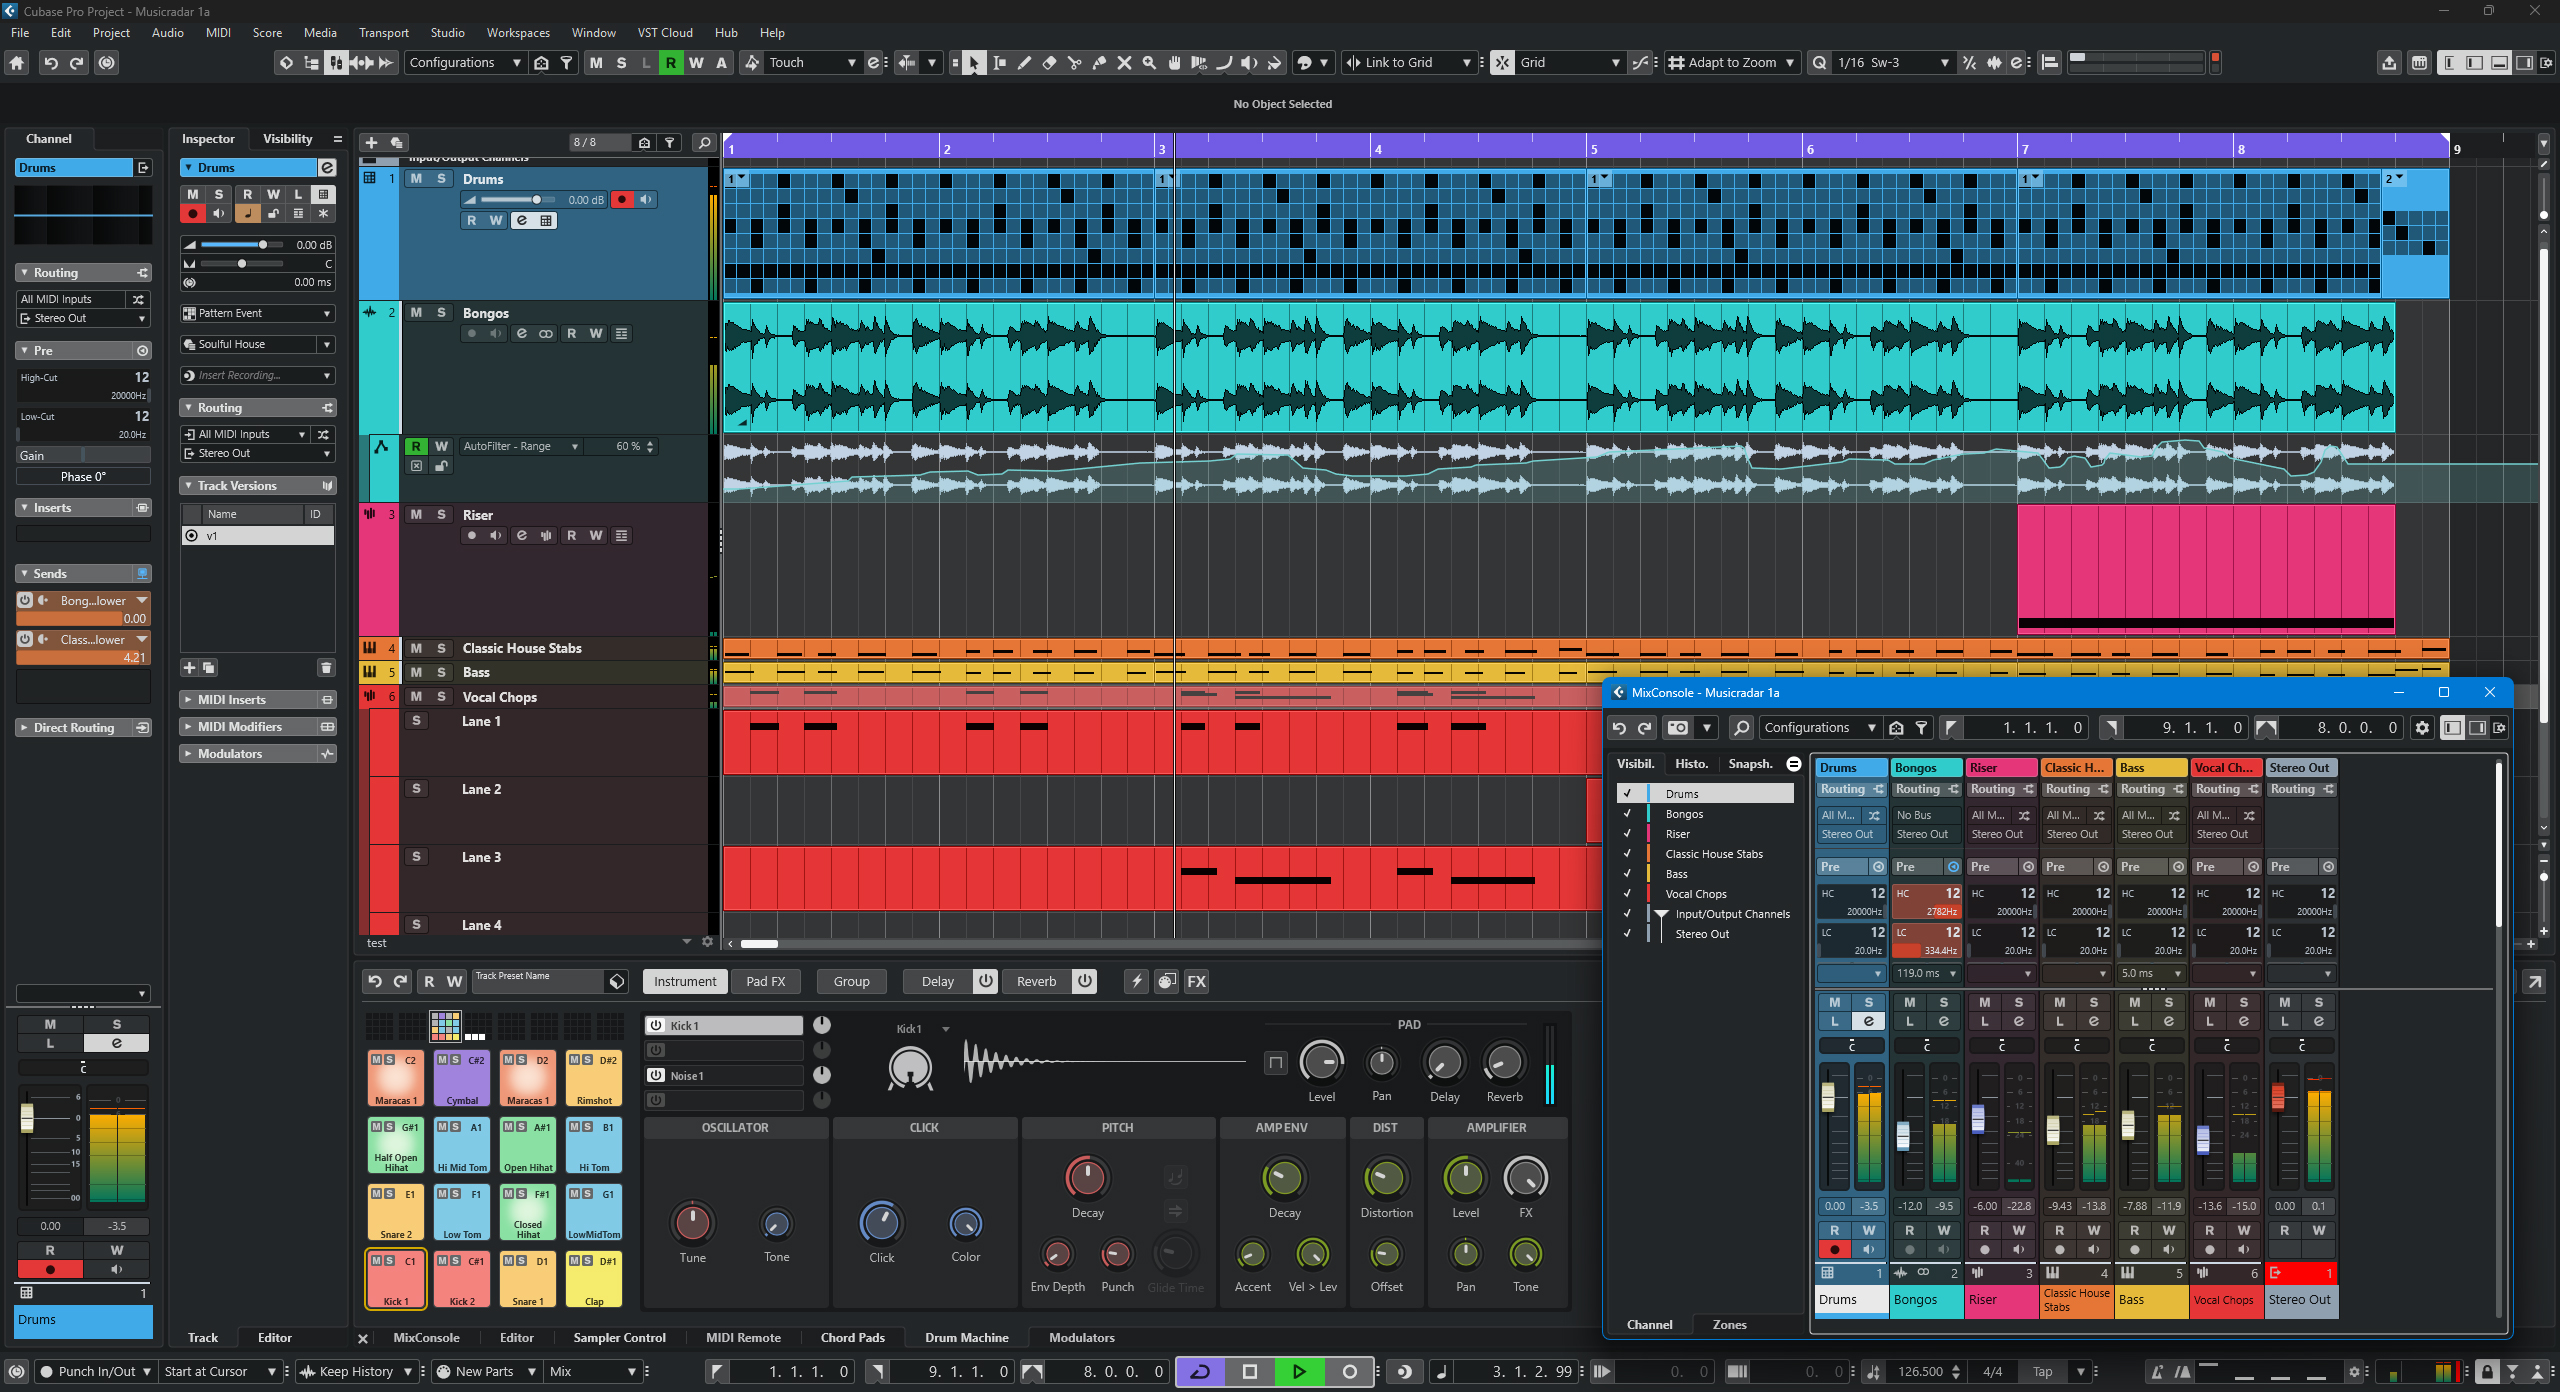Click the Decay knob under PITCH section

click(1087, 1178)
